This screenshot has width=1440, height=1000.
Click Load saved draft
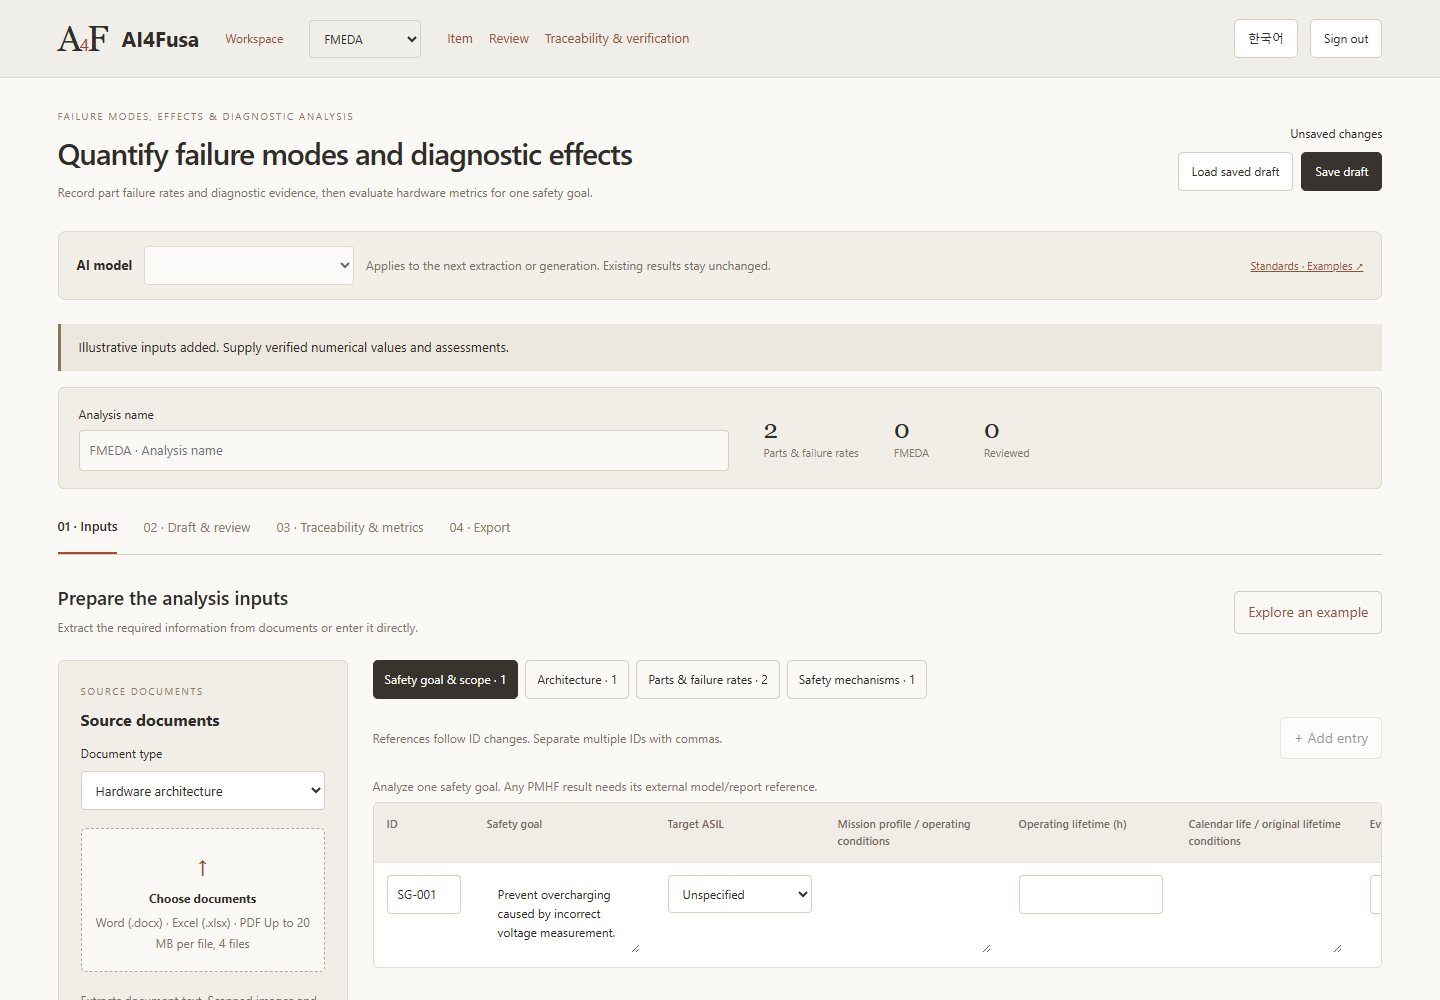coord(1235,172)
